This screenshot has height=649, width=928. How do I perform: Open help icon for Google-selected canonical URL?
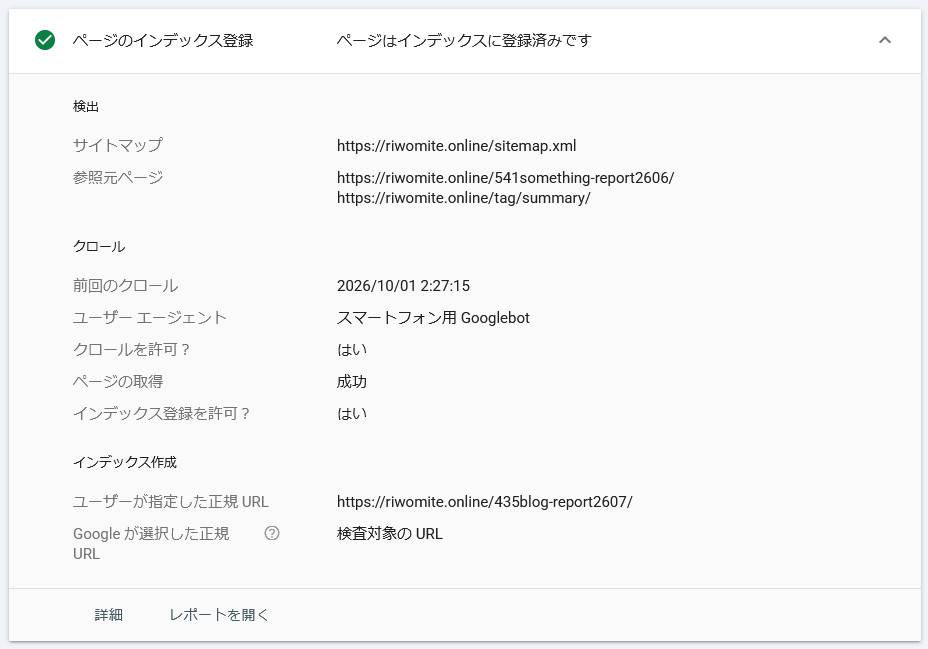click(x=272, y=533)
